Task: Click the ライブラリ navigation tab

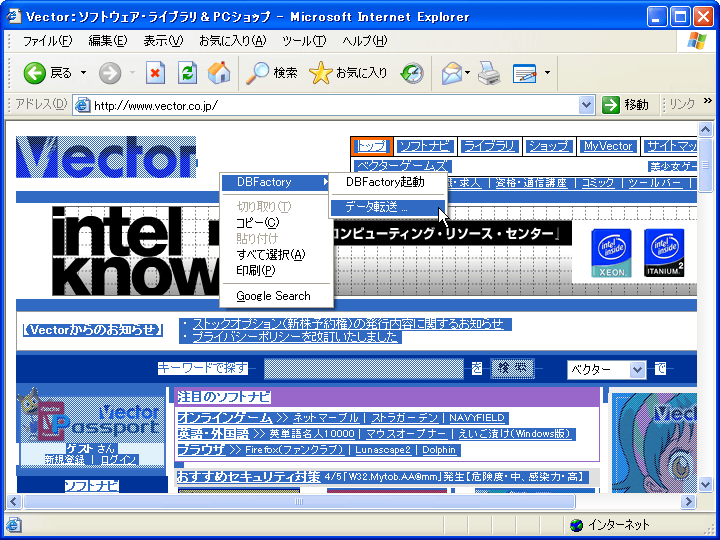Action: tap(489, 146)
